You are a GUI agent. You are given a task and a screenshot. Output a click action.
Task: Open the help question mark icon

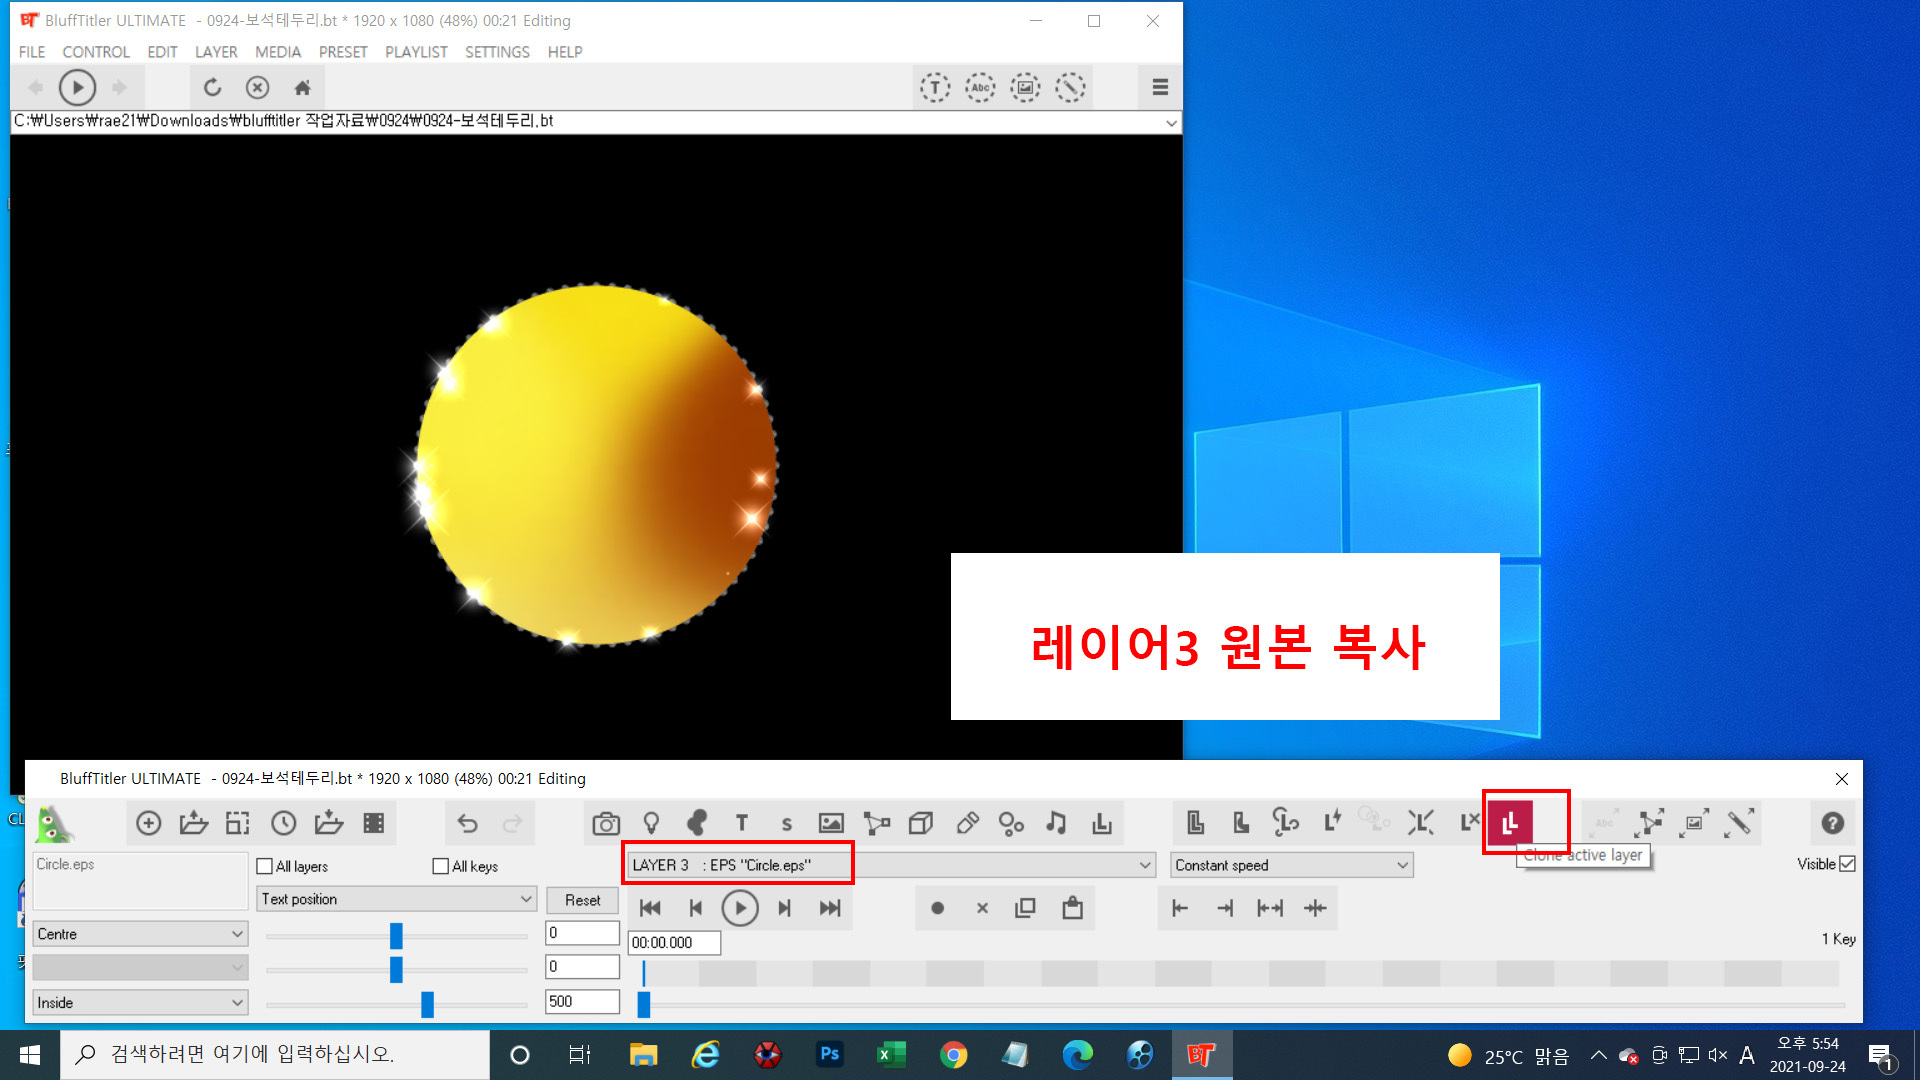point(1832,823)
